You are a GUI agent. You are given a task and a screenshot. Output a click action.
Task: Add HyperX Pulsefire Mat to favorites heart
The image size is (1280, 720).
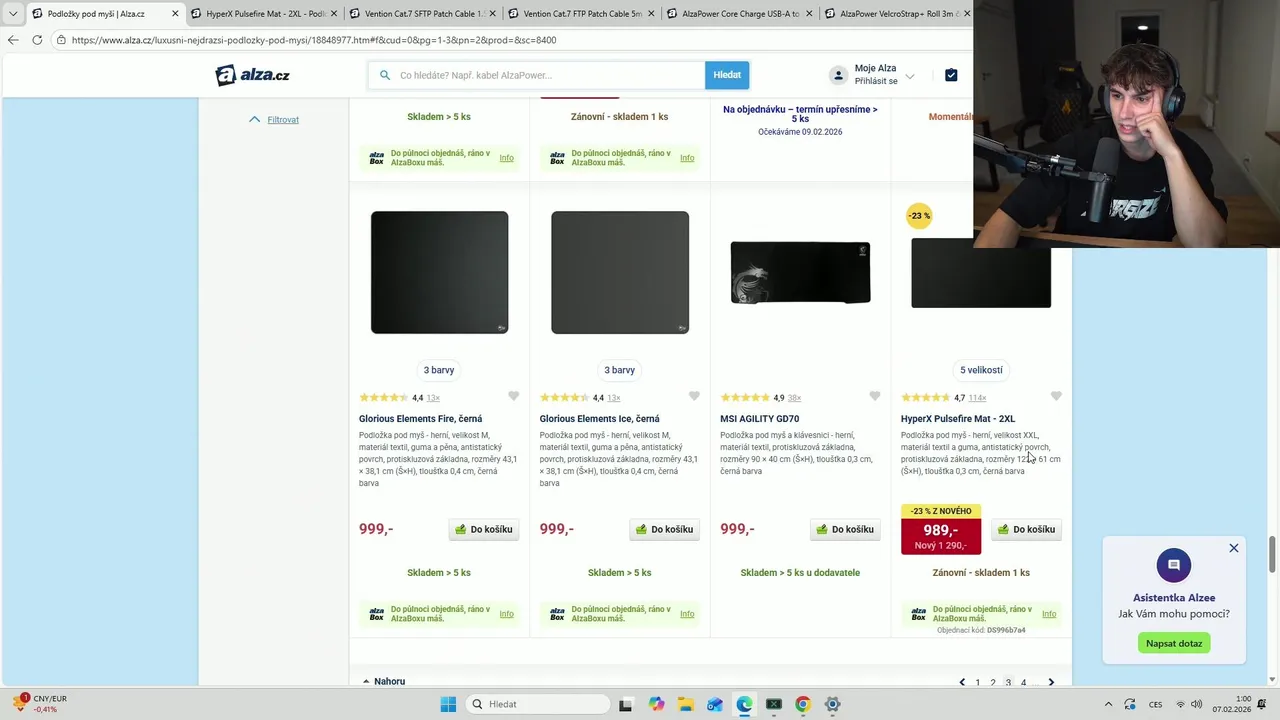pyautogui.click(x=1056, y=396)
